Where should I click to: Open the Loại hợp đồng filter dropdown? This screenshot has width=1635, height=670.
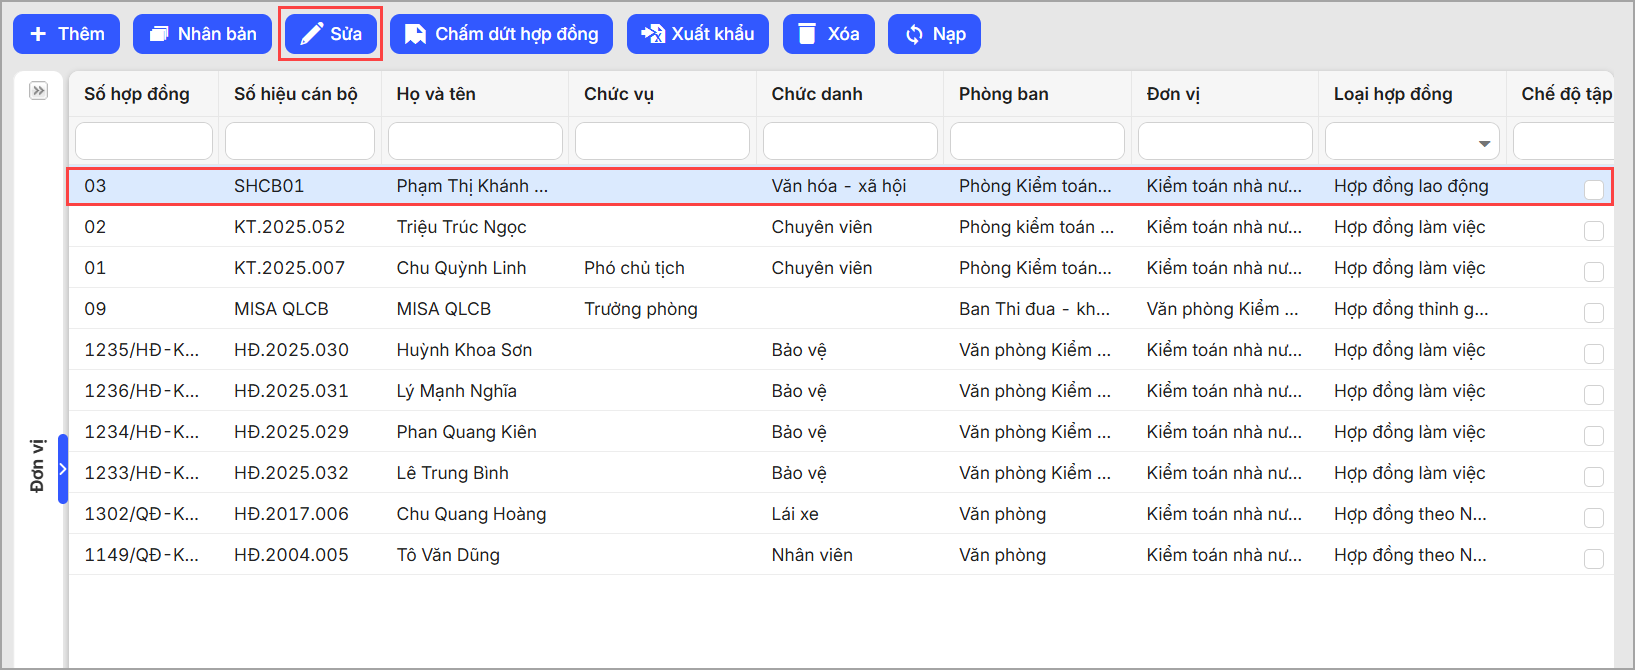pyautogui.click(x=1484, y=143)
